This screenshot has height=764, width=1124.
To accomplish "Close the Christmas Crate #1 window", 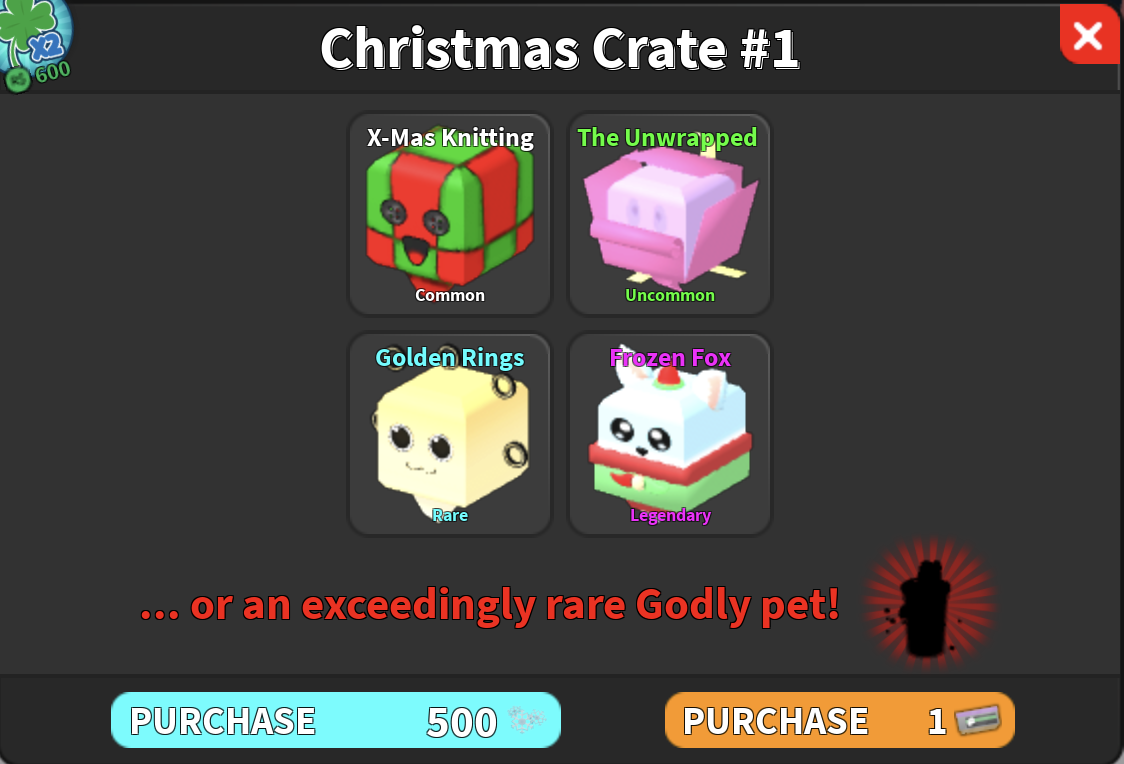I will pos(1090,33).
